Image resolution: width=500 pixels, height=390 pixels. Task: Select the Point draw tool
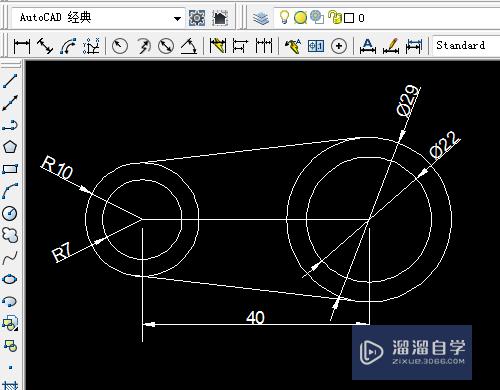(x=10, y=367)
